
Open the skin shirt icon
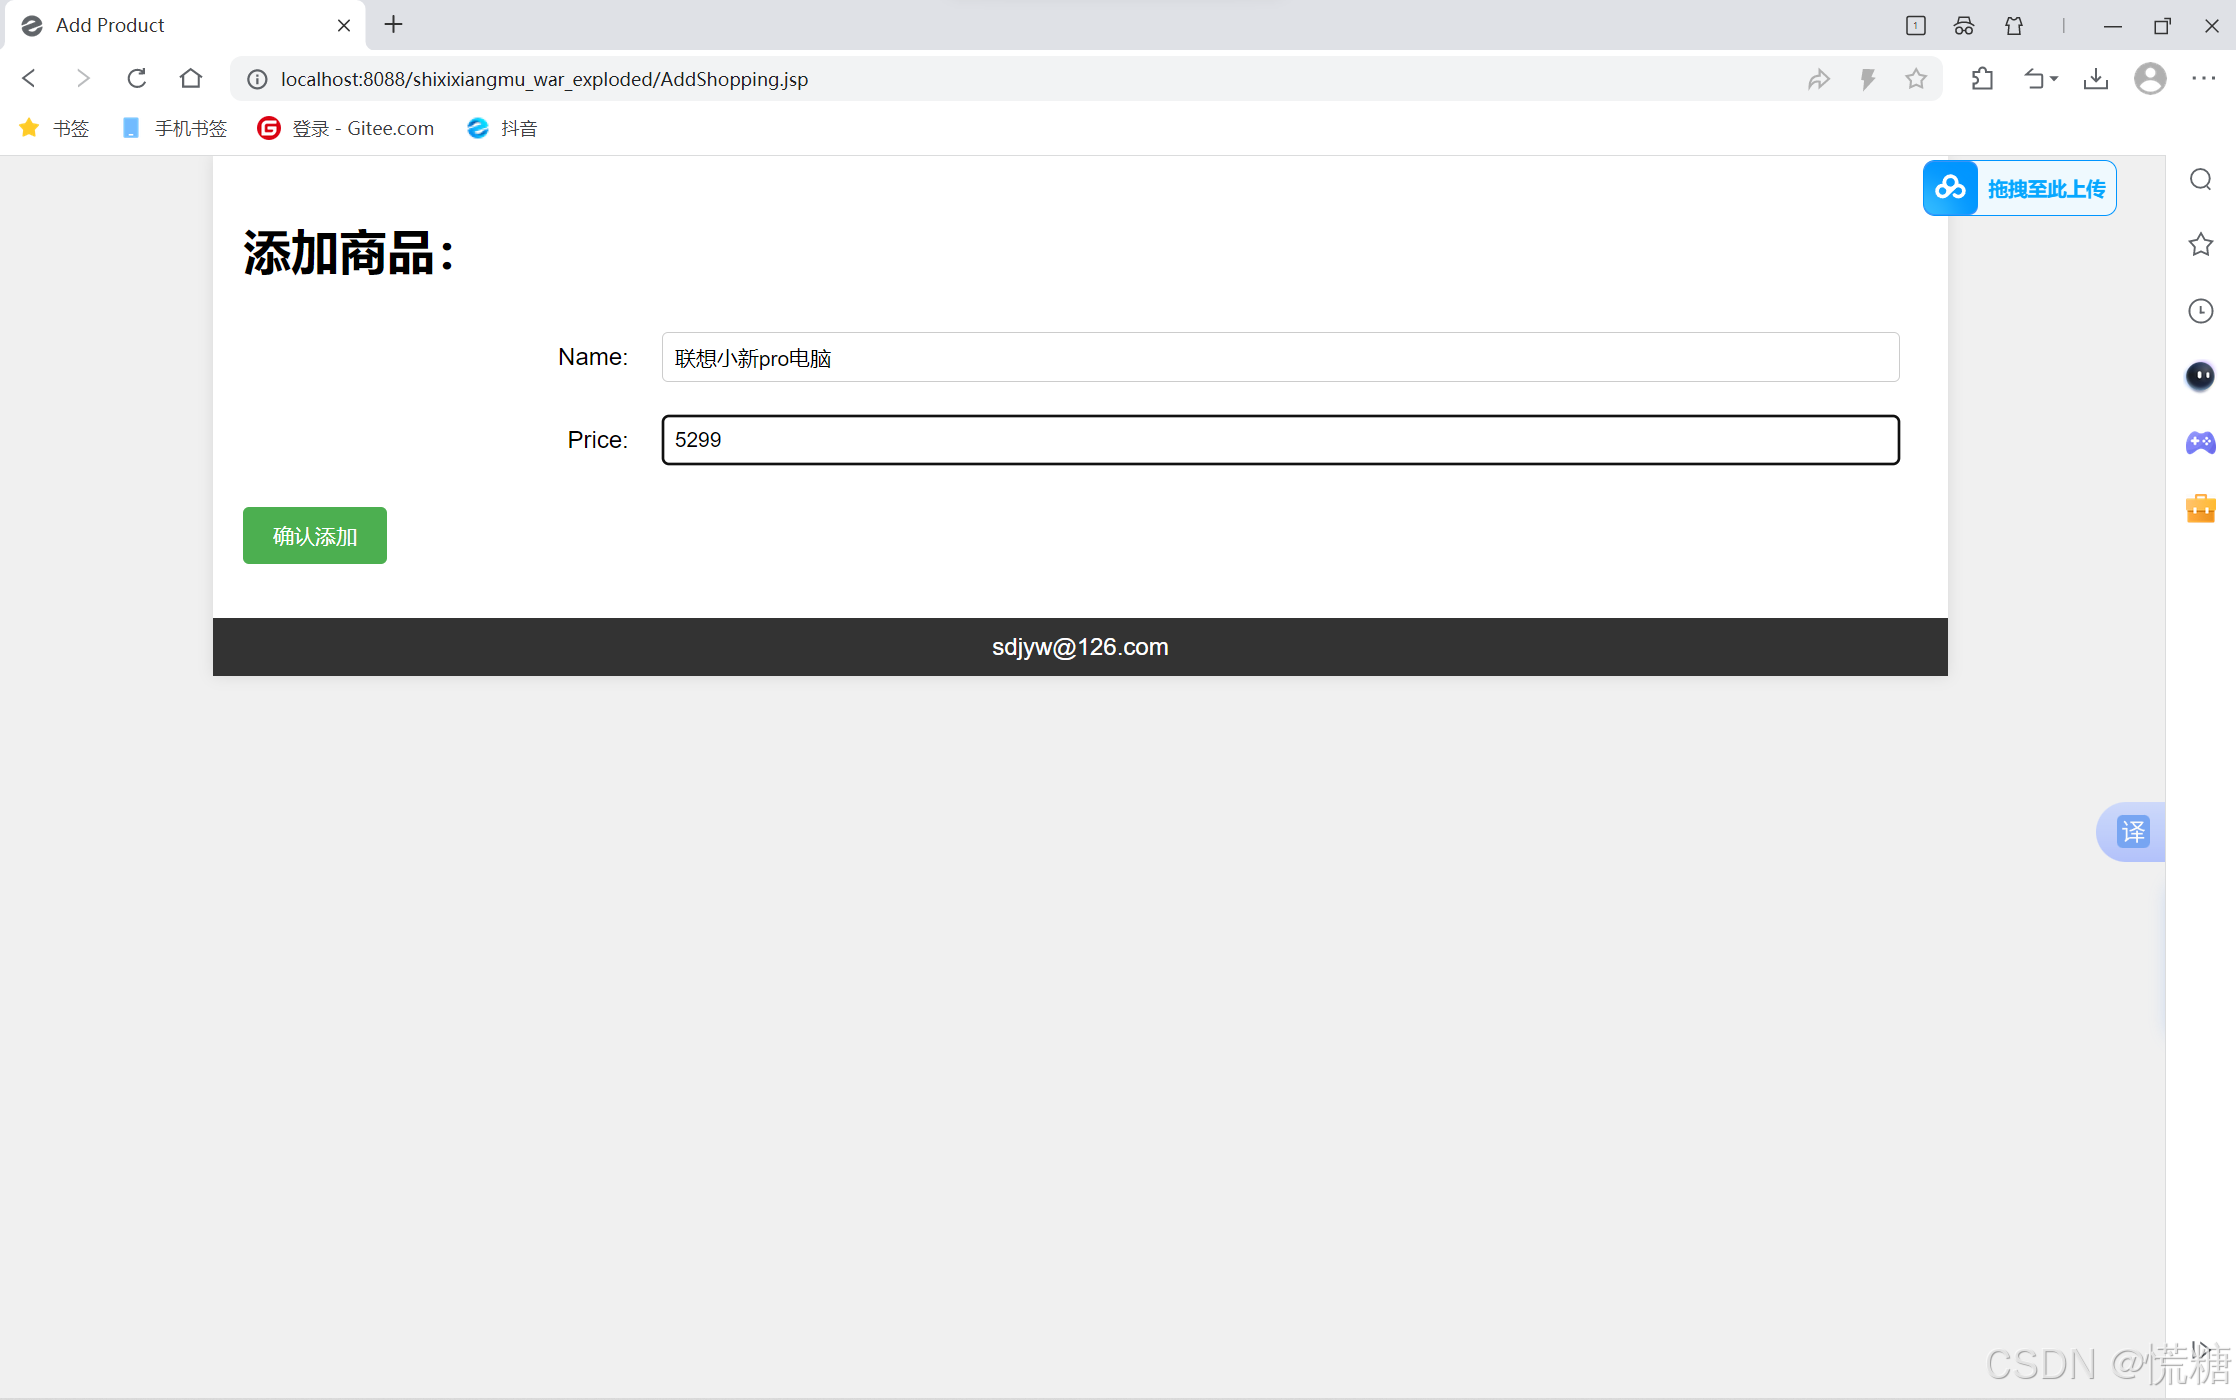2014,26
